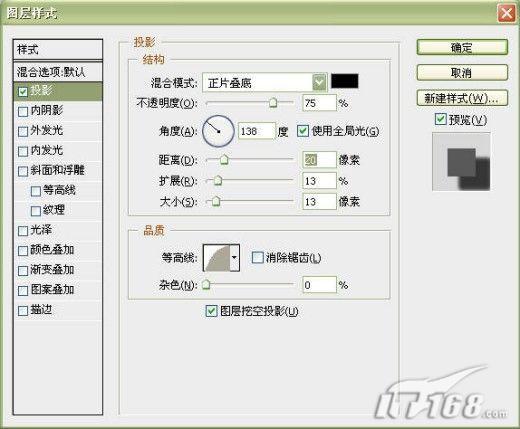Viewport: 520px width, 429px height.
Task: Enable the 图案叠加 pattern overlay checkbox
Action: click(x=23, y=291)
